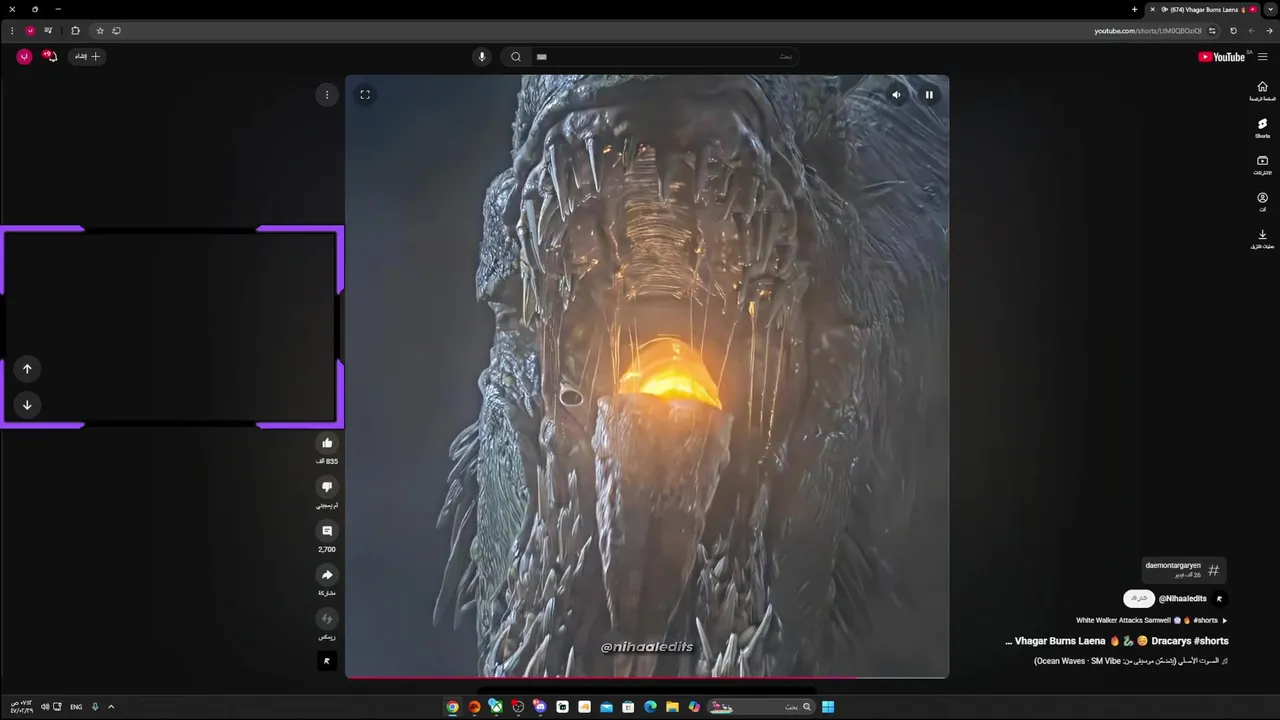Open the sound thumbnail under Remix
The width and height of the screenshot is (1280, 720).
coord(327,661)
